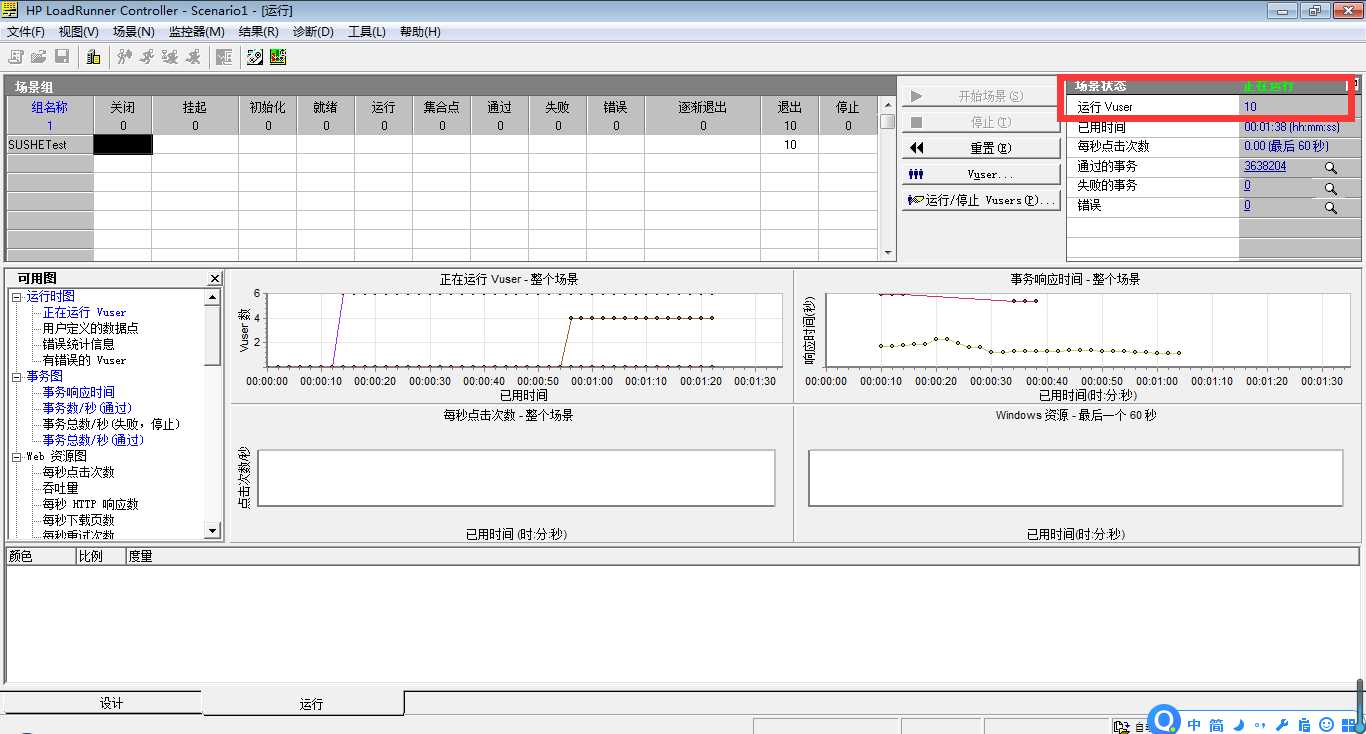Open the 场景(N) menu
Image resolution: width=1366 pixels, height=734 pixels.
coord(134,32)
